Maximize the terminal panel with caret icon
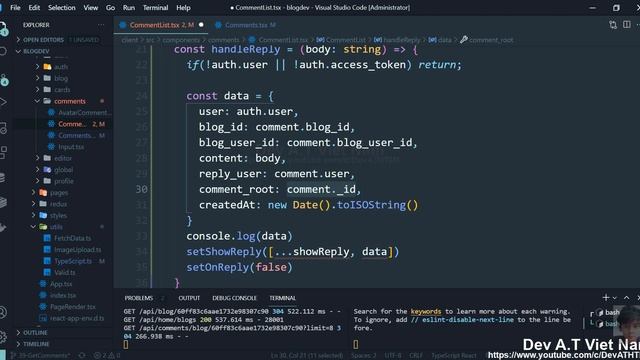Screen dimensions: 640x360 coord(627,298)
